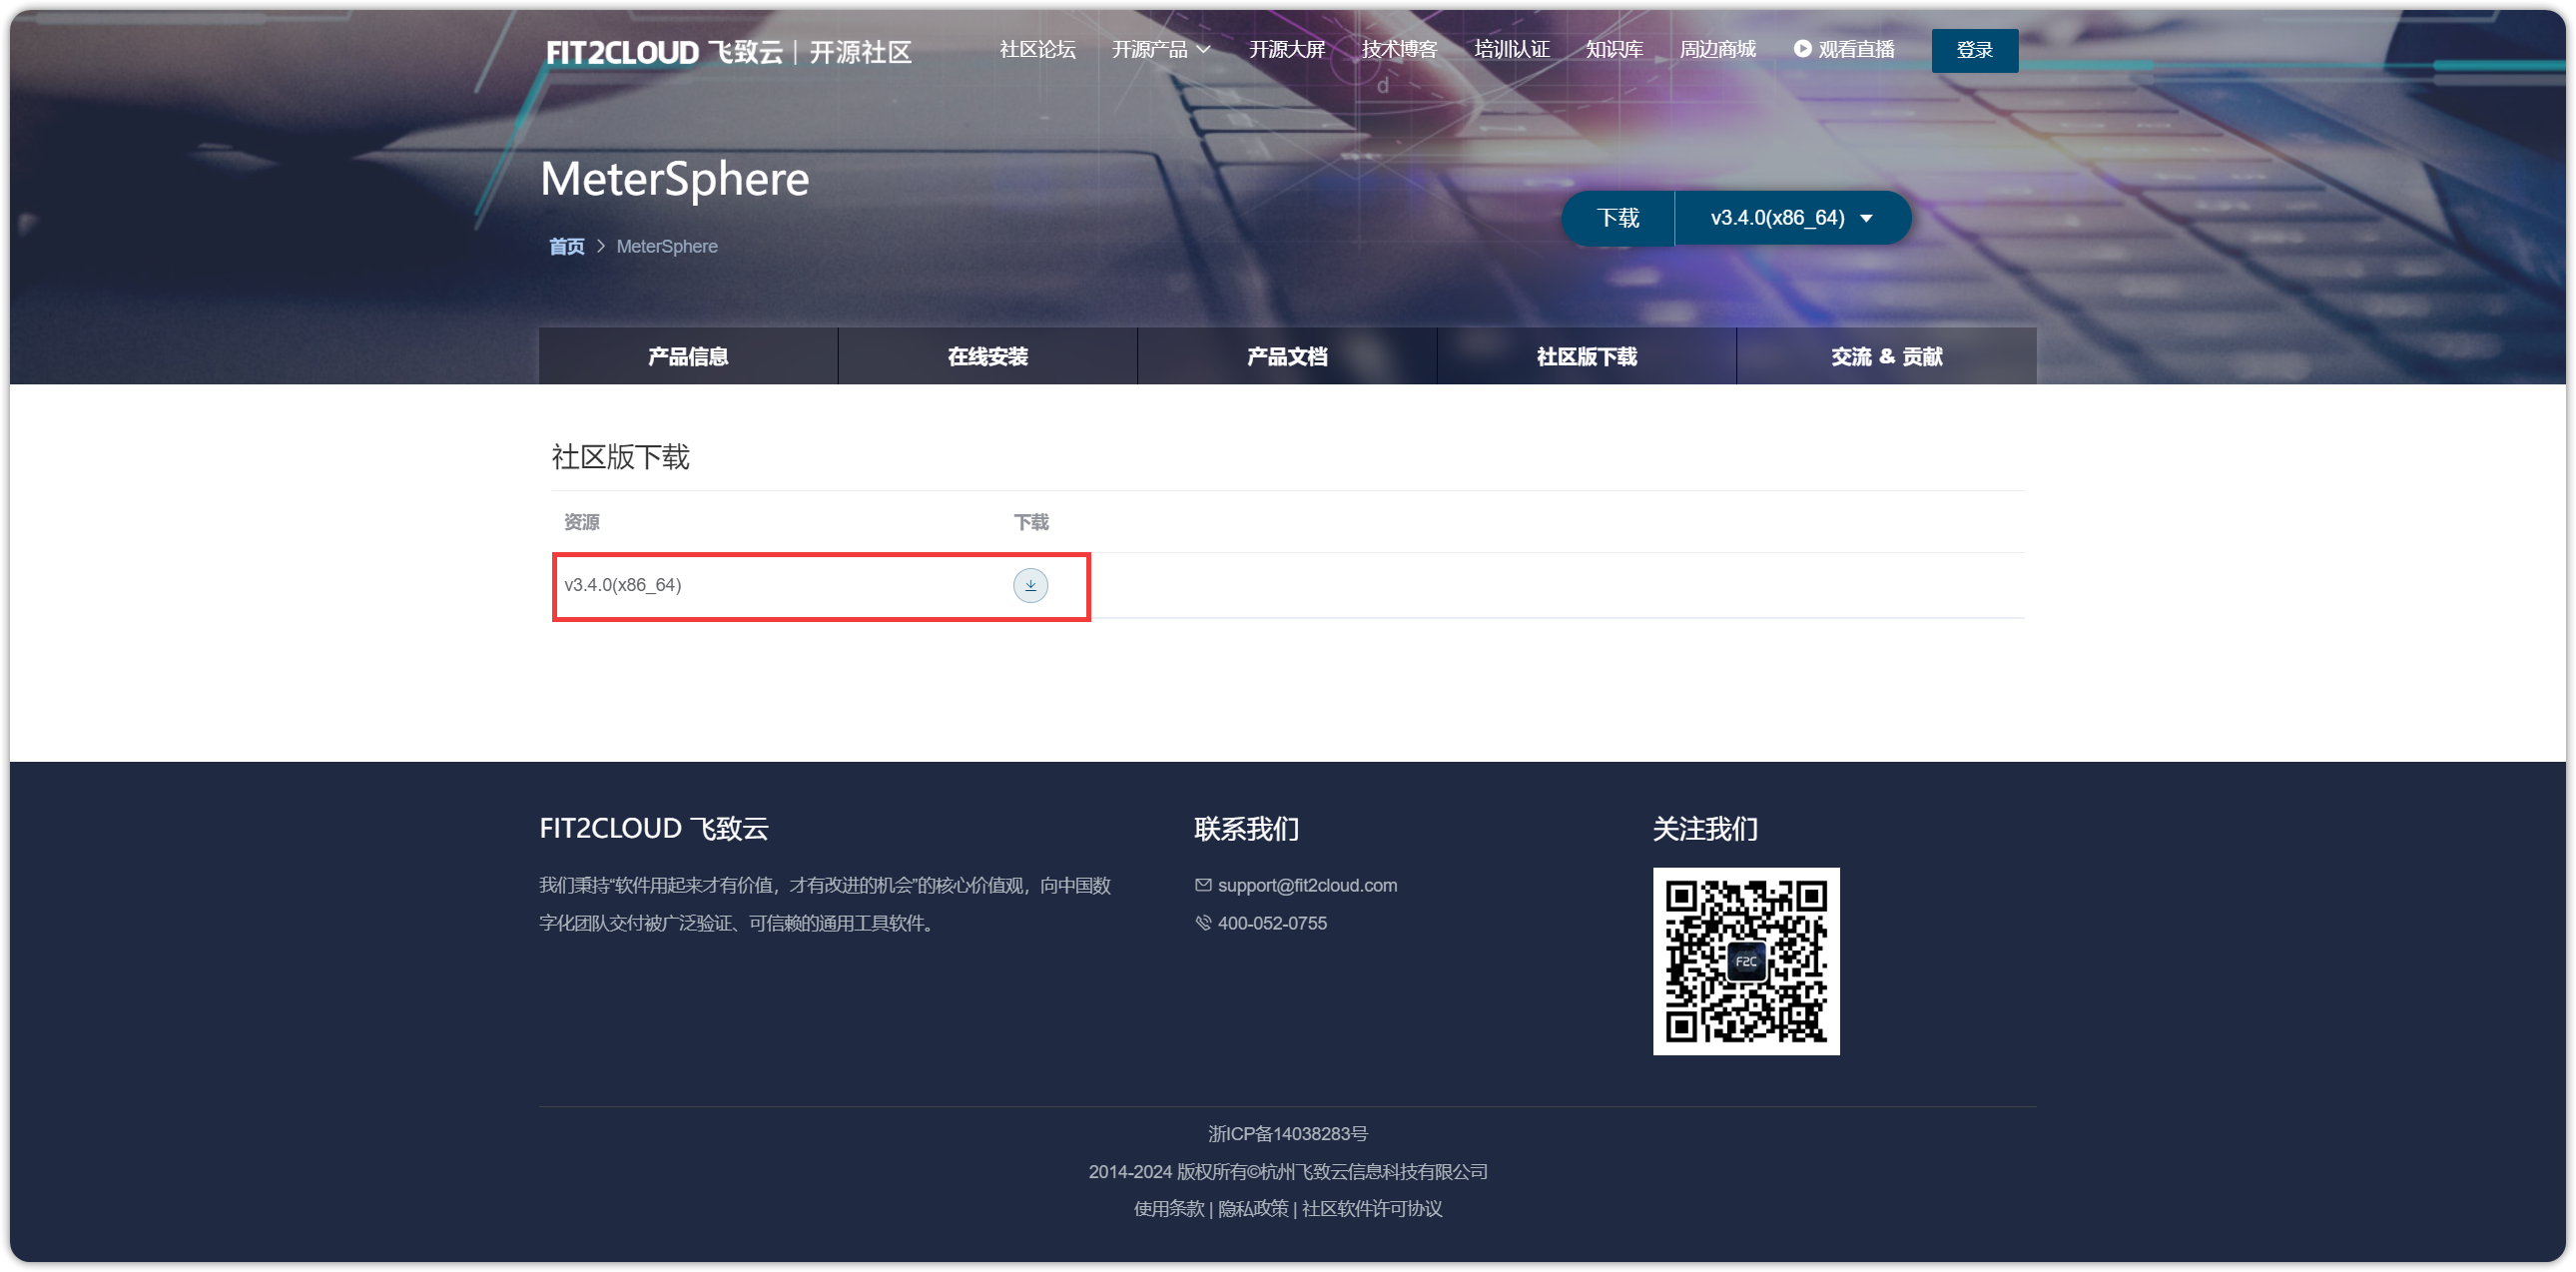Click the 下载 column header in table
This screenshot has width=2576, height=1272.
pos(1030,522)
